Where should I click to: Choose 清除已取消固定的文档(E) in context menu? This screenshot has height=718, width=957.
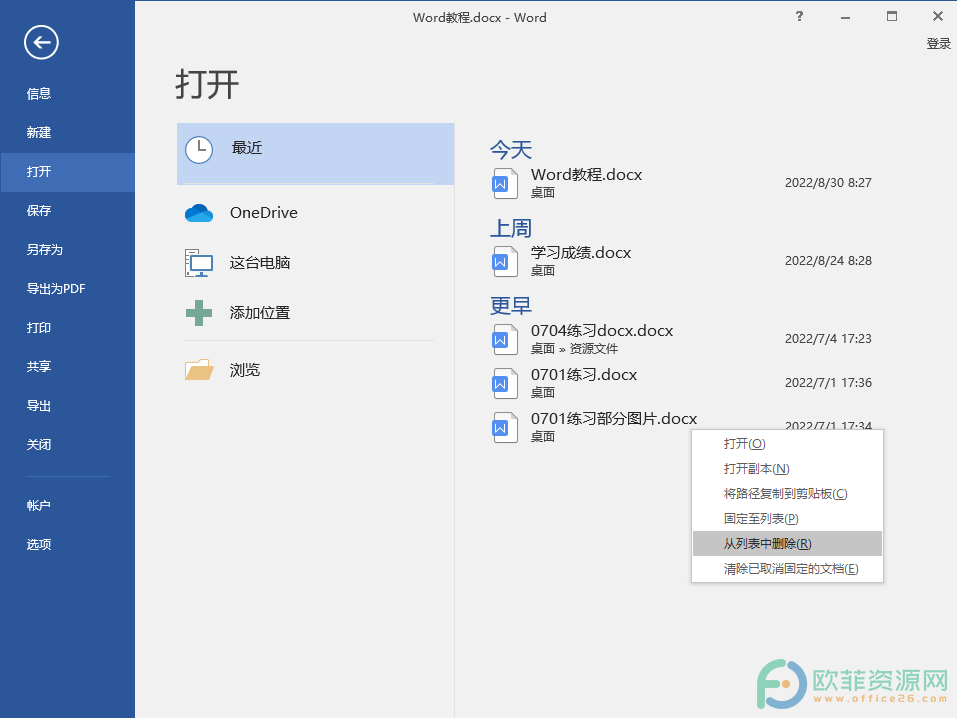pyautogui.click(x=787, y=569)
